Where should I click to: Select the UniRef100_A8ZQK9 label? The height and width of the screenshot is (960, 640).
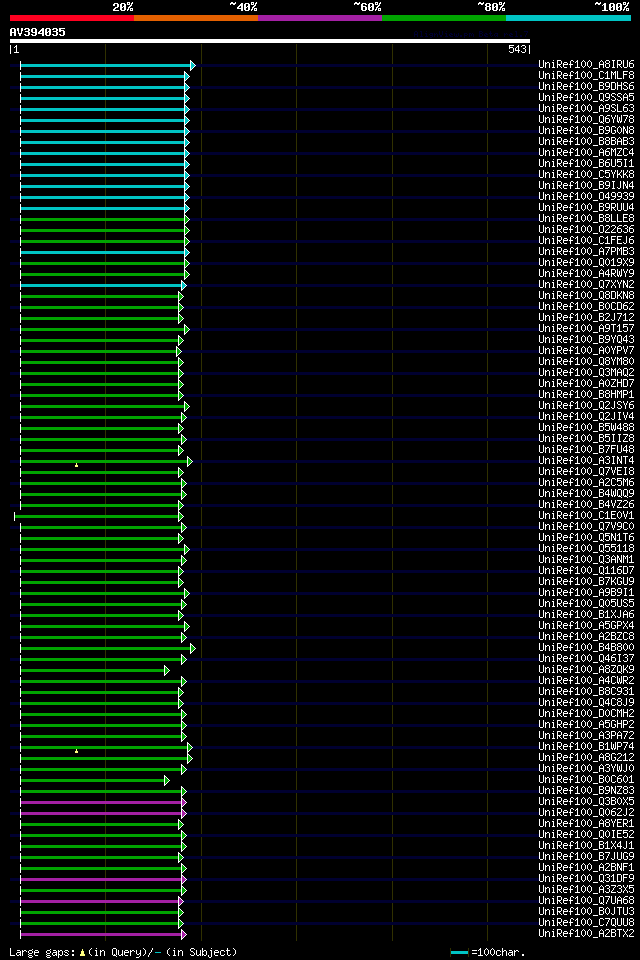coord(586,670)
